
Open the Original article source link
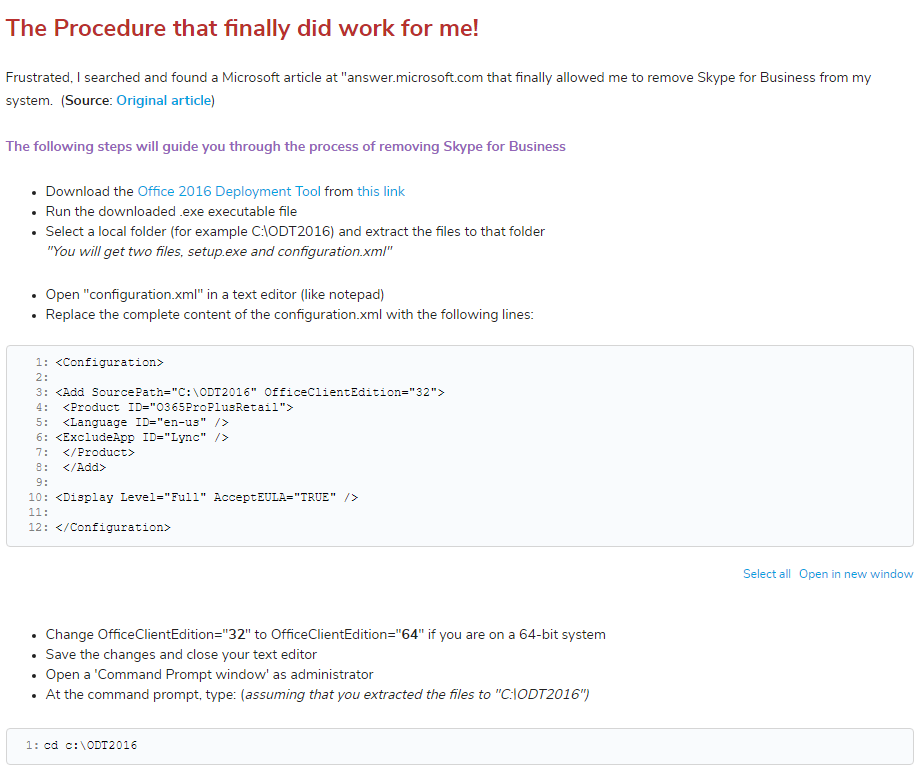(x=163, y=101)
